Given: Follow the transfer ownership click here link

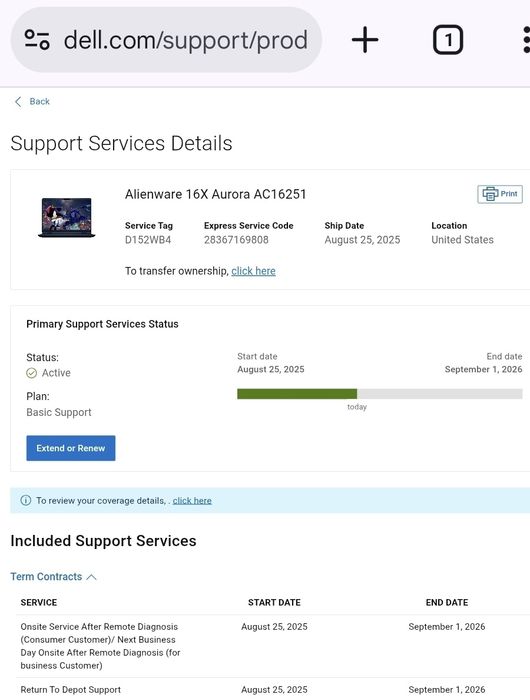Looking at the screenshot, I should click(x=253, y=271).
